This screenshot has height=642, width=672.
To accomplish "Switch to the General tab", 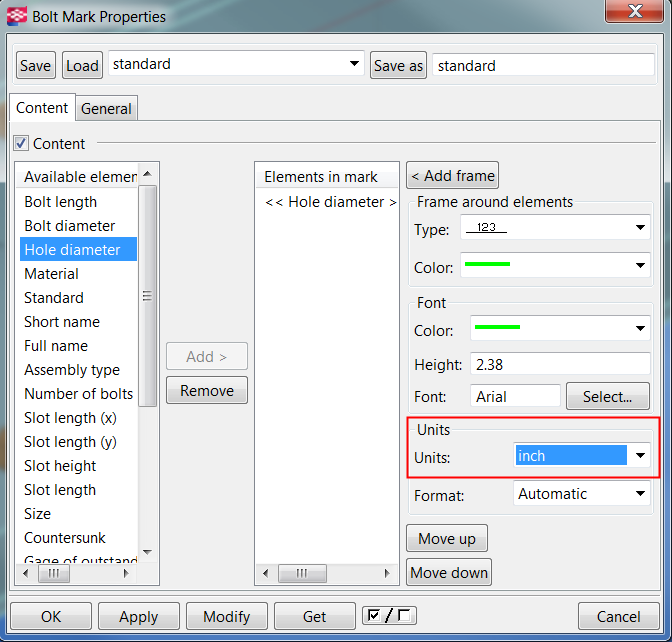I will (107, 109).
